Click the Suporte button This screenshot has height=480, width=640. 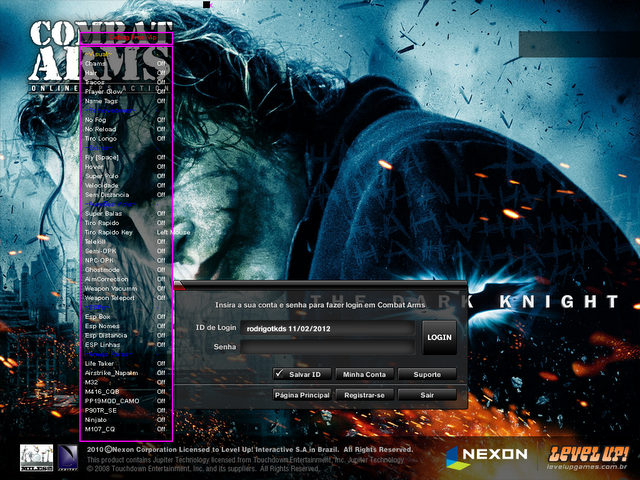(427, 374)
